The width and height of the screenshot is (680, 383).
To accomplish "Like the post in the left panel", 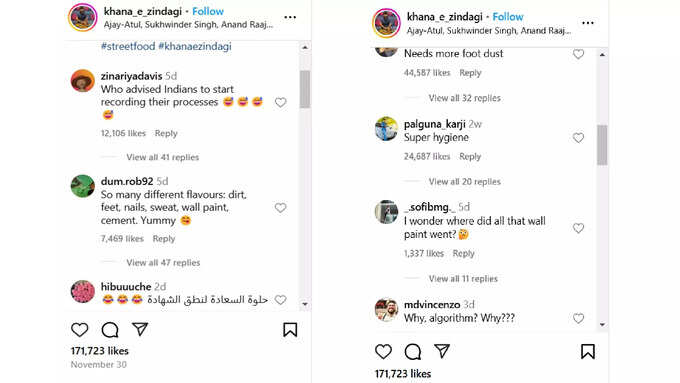I will coord(79,330).
